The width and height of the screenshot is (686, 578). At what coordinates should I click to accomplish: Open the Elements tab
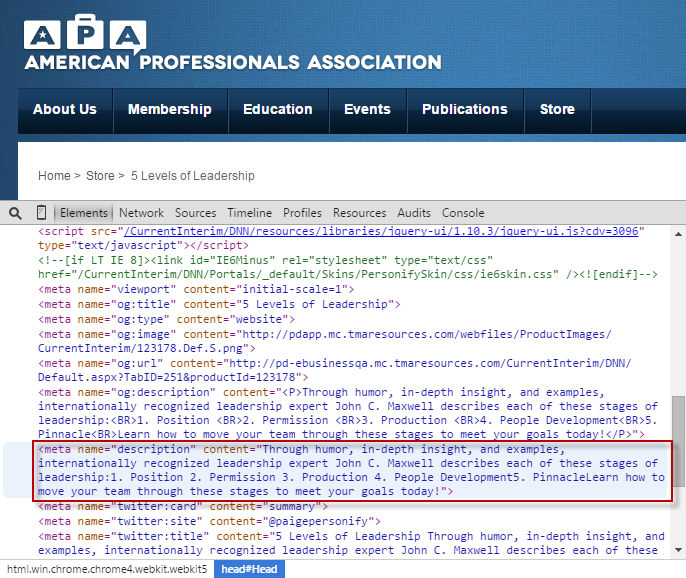click(x=84, y=213)
